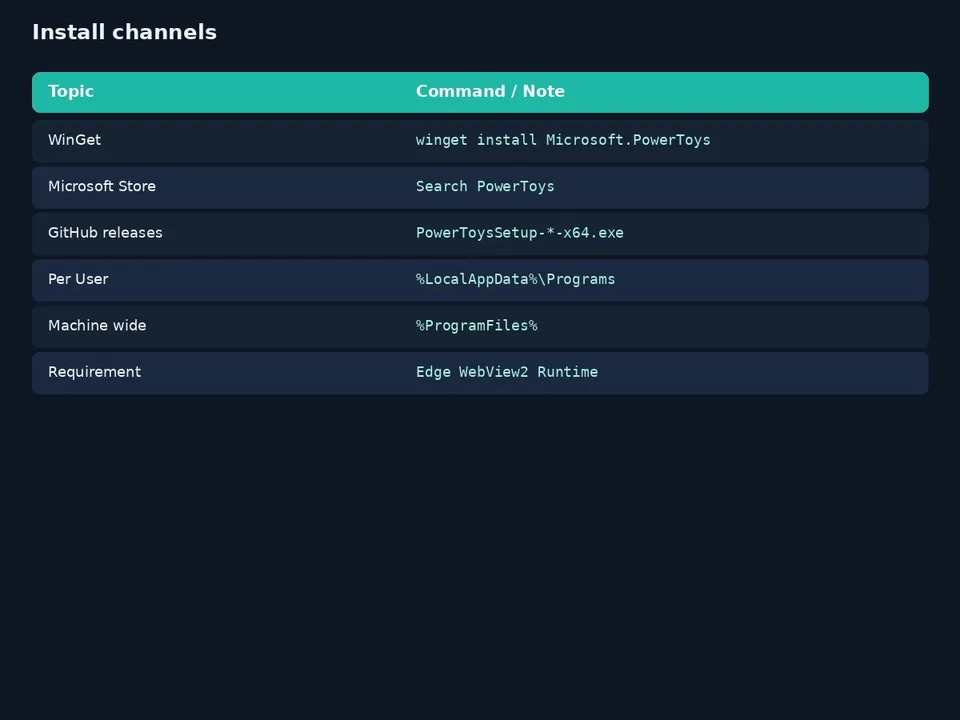The image size is (960, 720).
Task: Click the blank end of the GitHub releases row
Action: point(776,234)
